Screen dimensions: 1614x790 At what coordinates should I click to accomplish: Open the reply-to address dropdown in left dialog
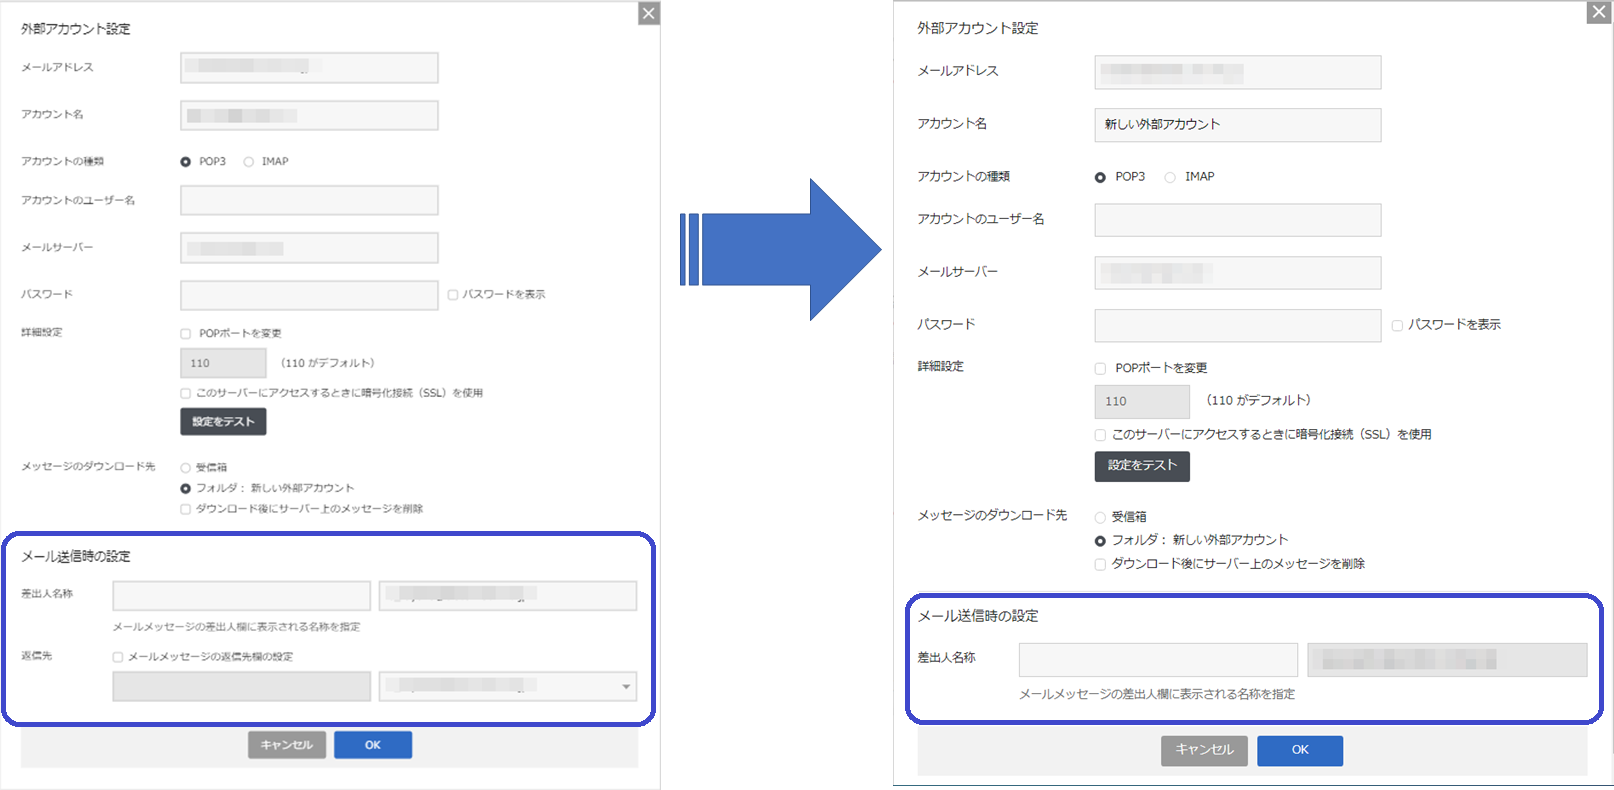(x=626, y=686)
